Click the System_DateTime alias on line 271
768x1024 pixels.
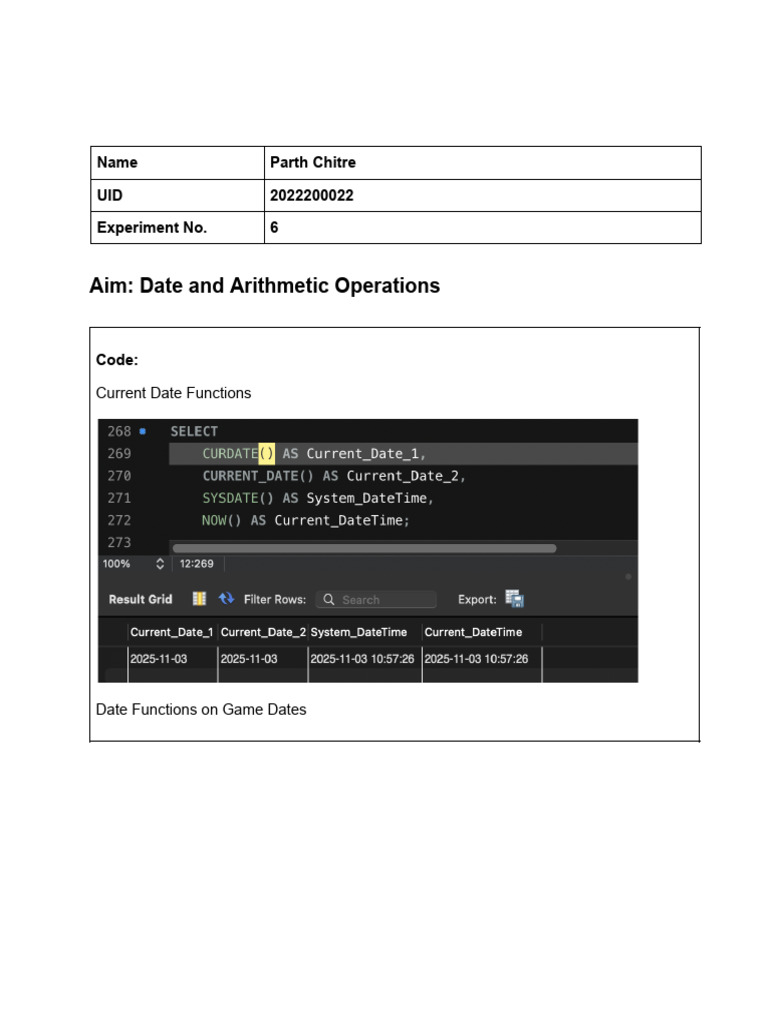pos(366,498)
